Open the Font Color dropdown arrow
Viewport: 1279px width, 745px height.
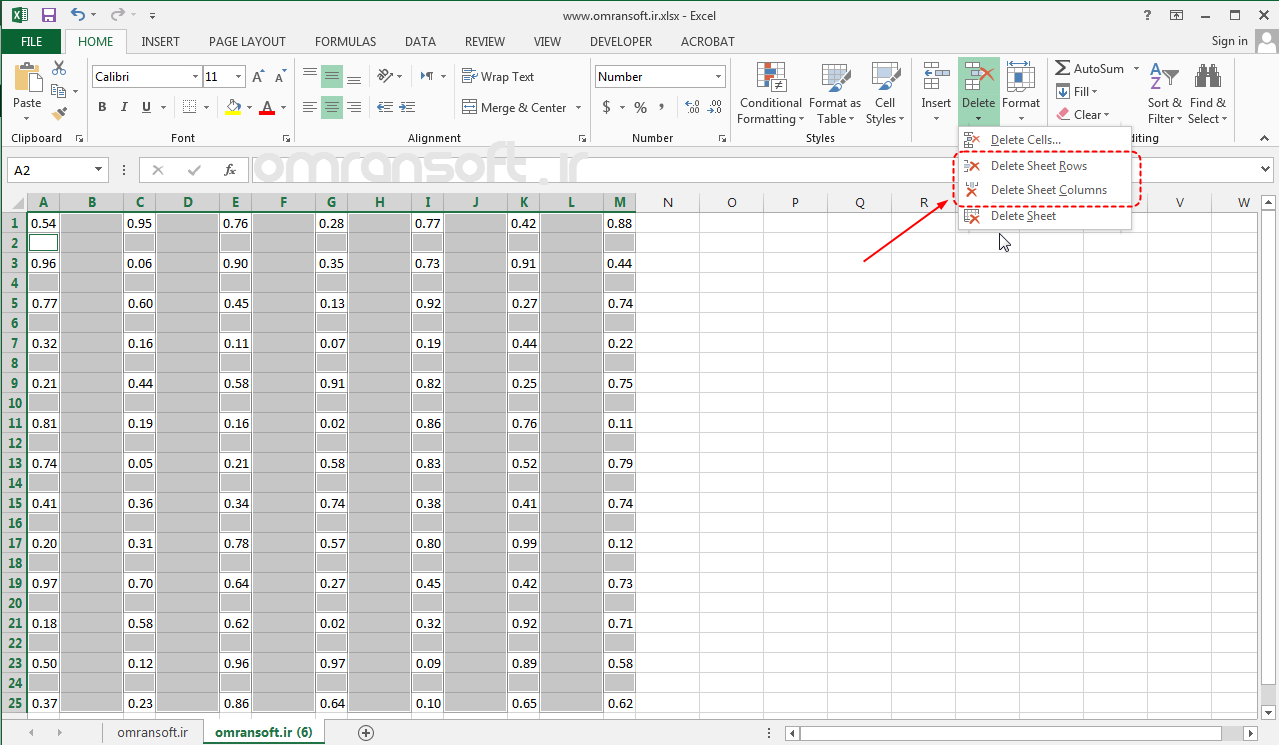click(x=283, y=107)
